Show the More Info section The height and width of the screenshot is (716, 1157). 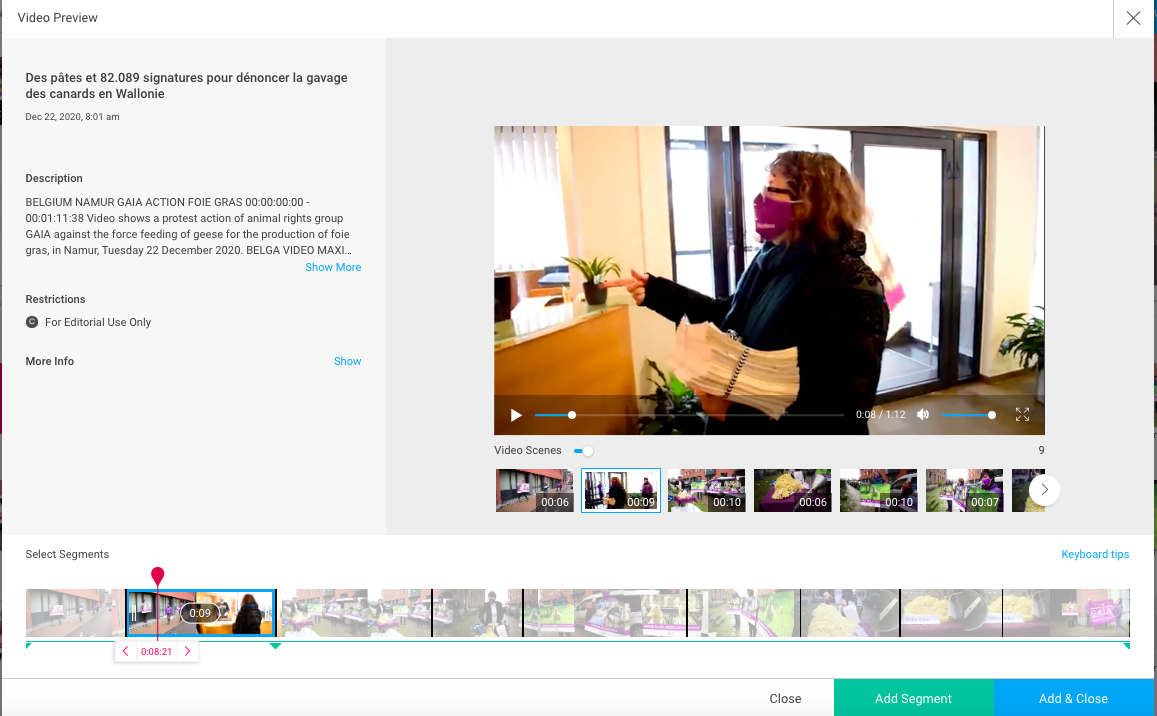[347, 361]
